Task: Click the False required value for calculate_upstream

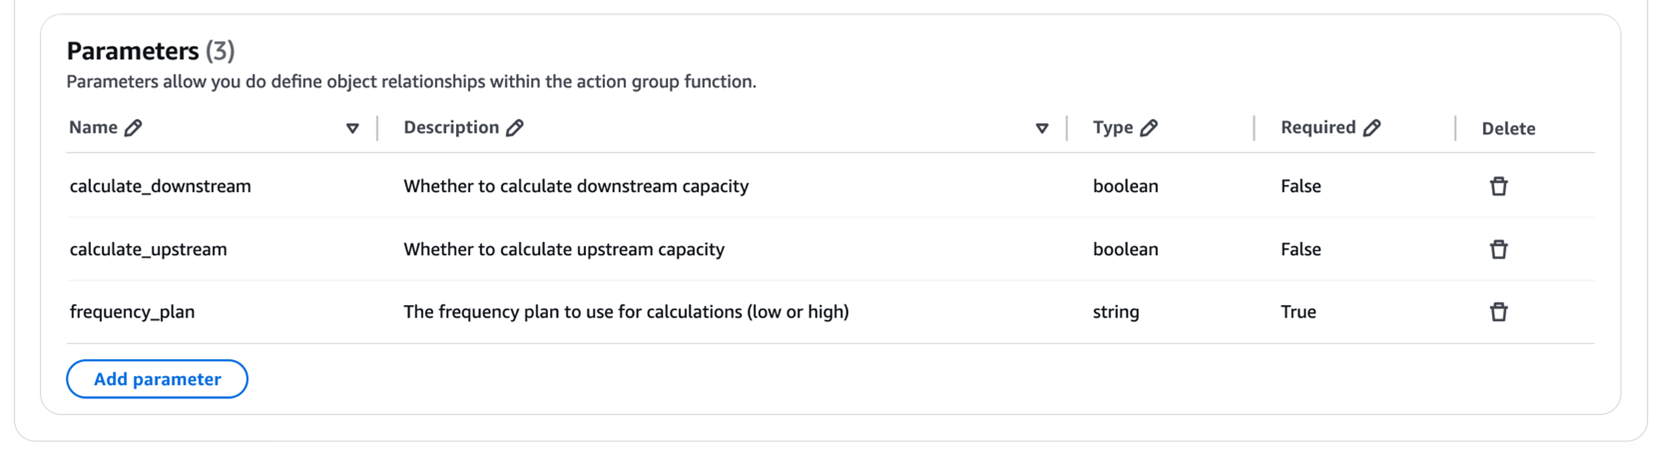Action: (x=1300, y=249)
